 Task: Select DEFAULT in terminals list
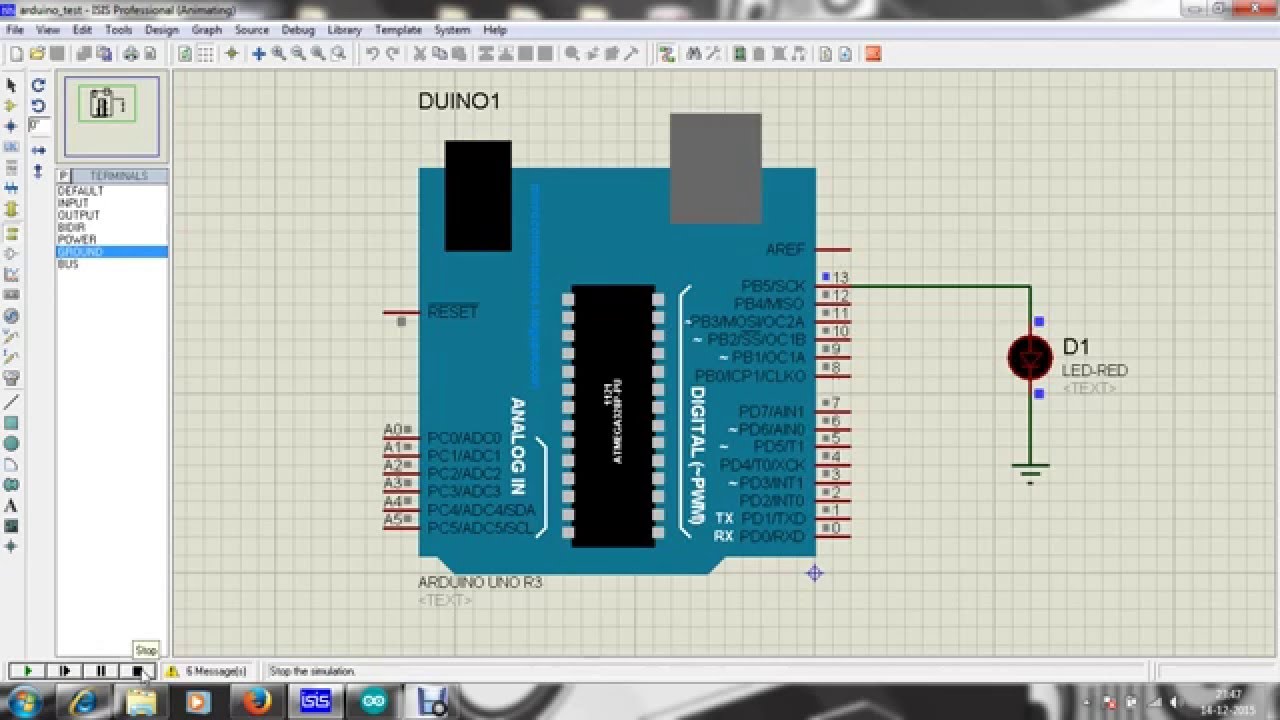coord(111,191)
